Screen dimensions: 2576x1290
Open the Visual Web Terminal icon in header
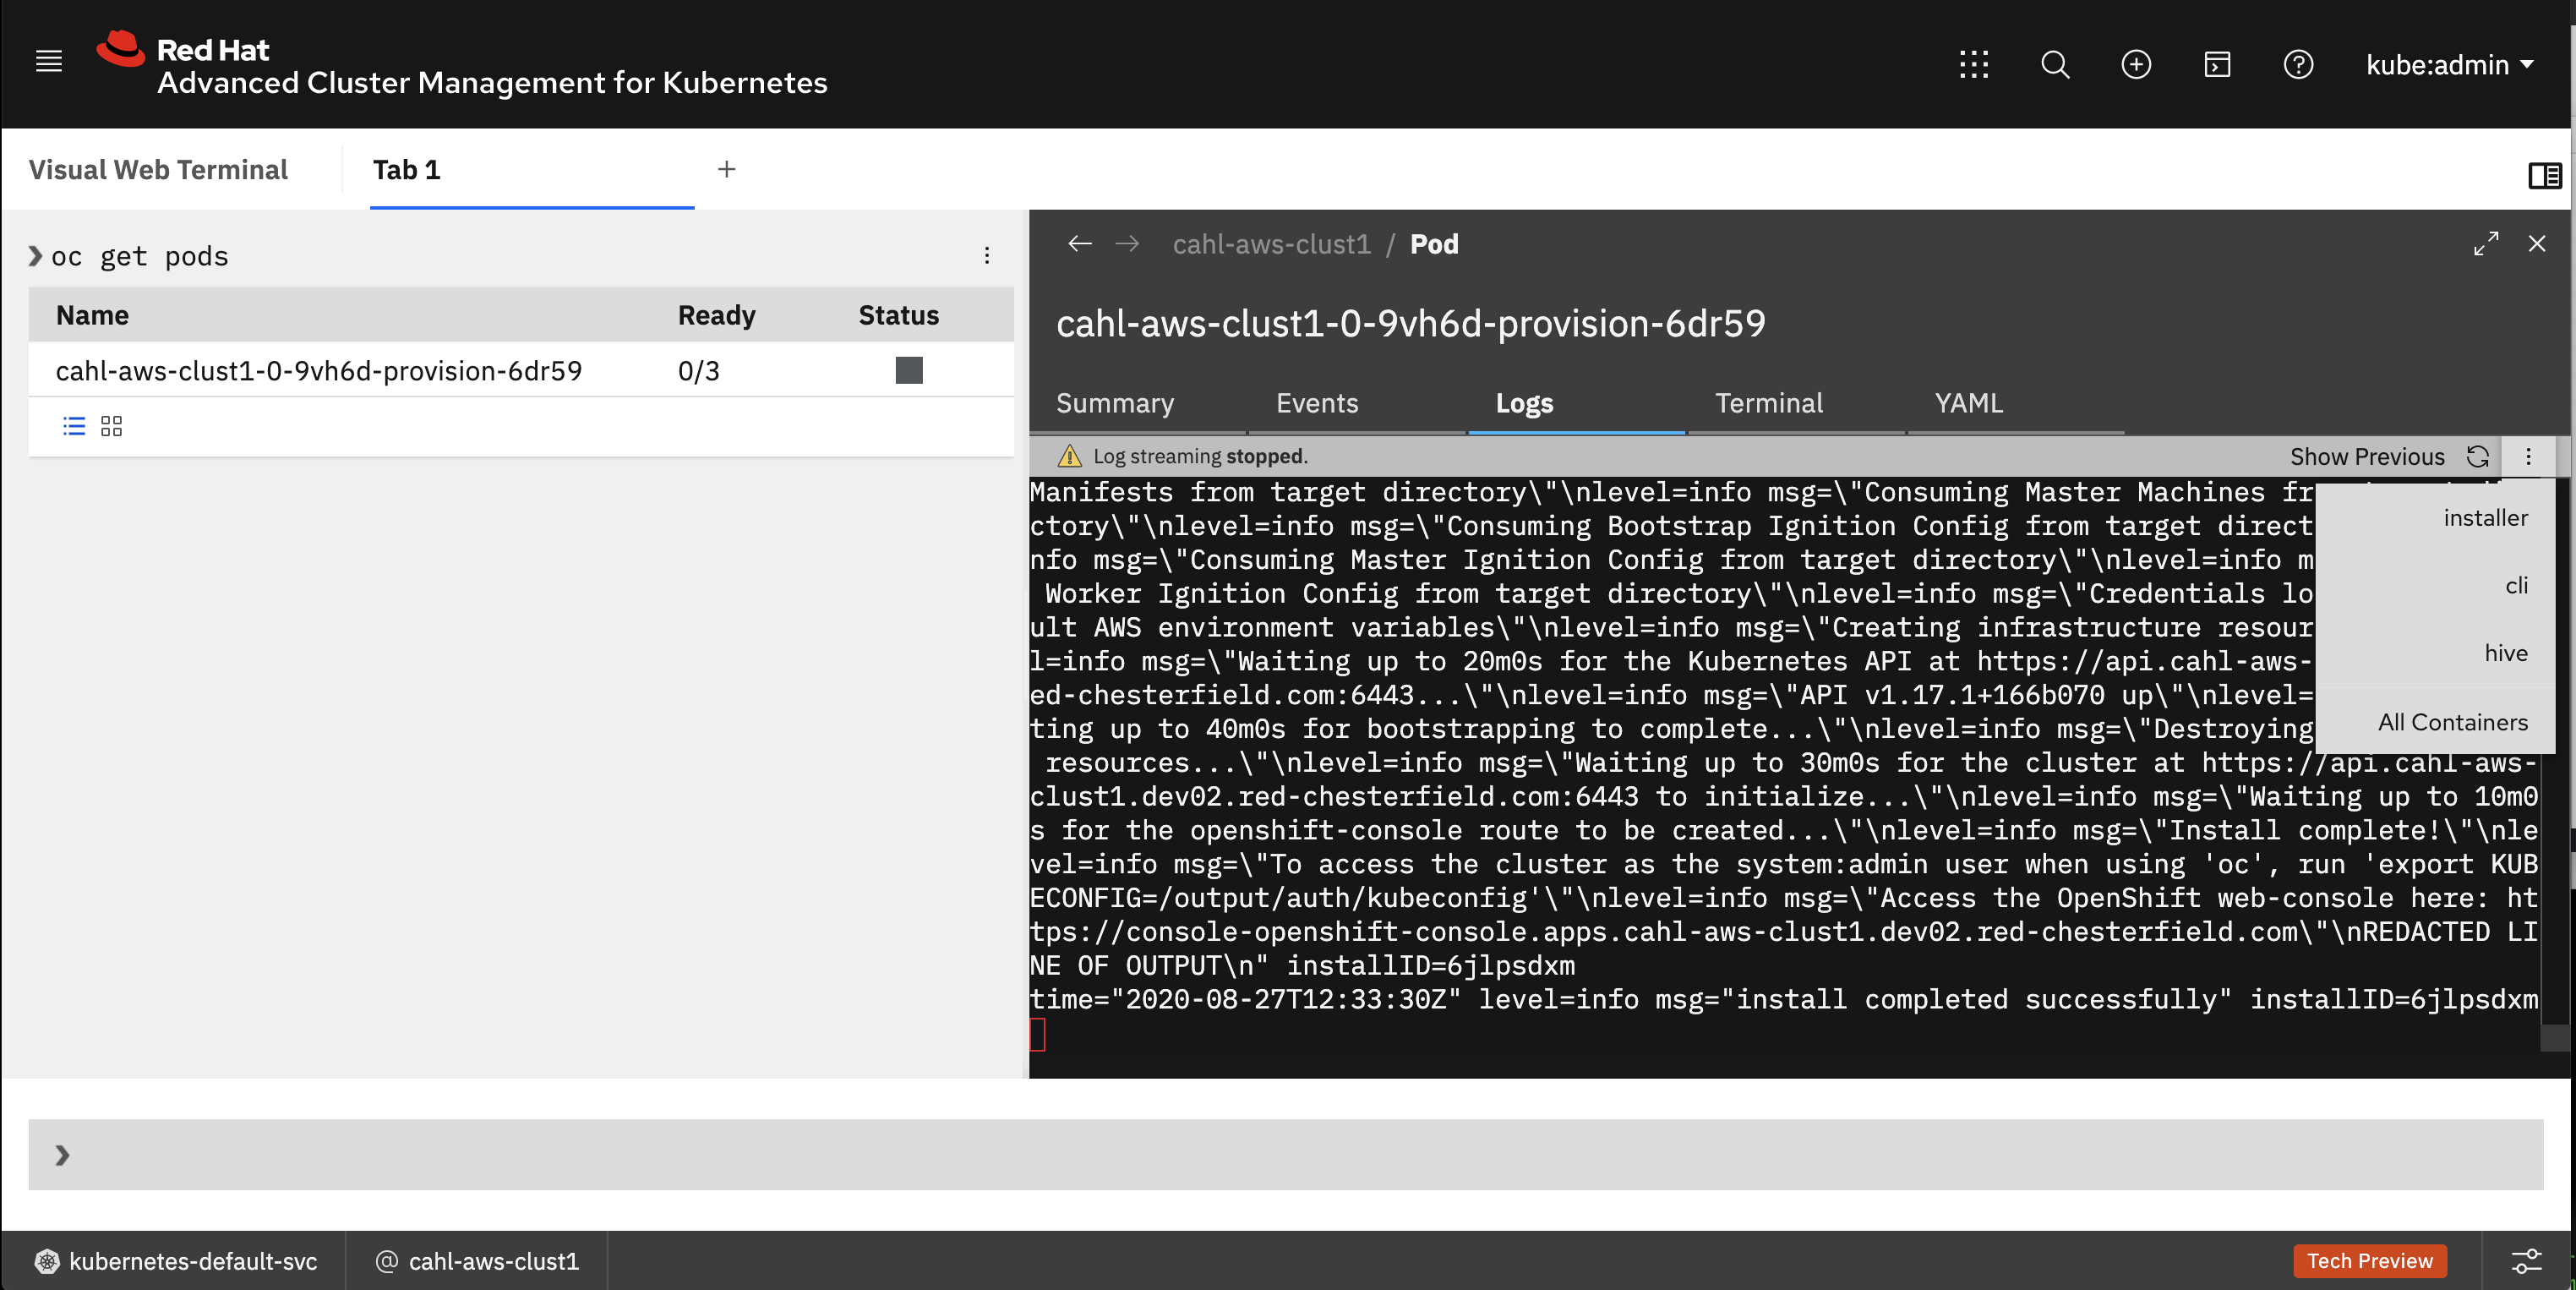[x=2217, y=64]
